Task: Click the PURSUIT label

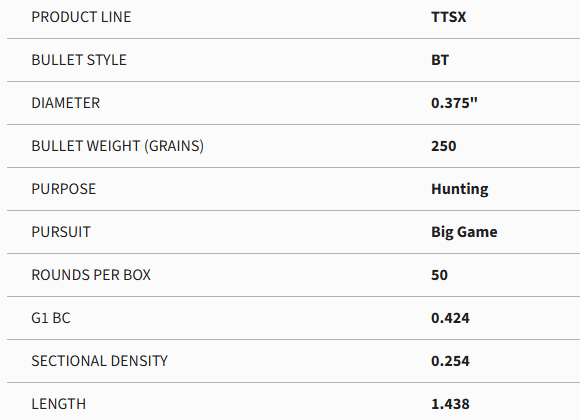Action: click(61, 232)
